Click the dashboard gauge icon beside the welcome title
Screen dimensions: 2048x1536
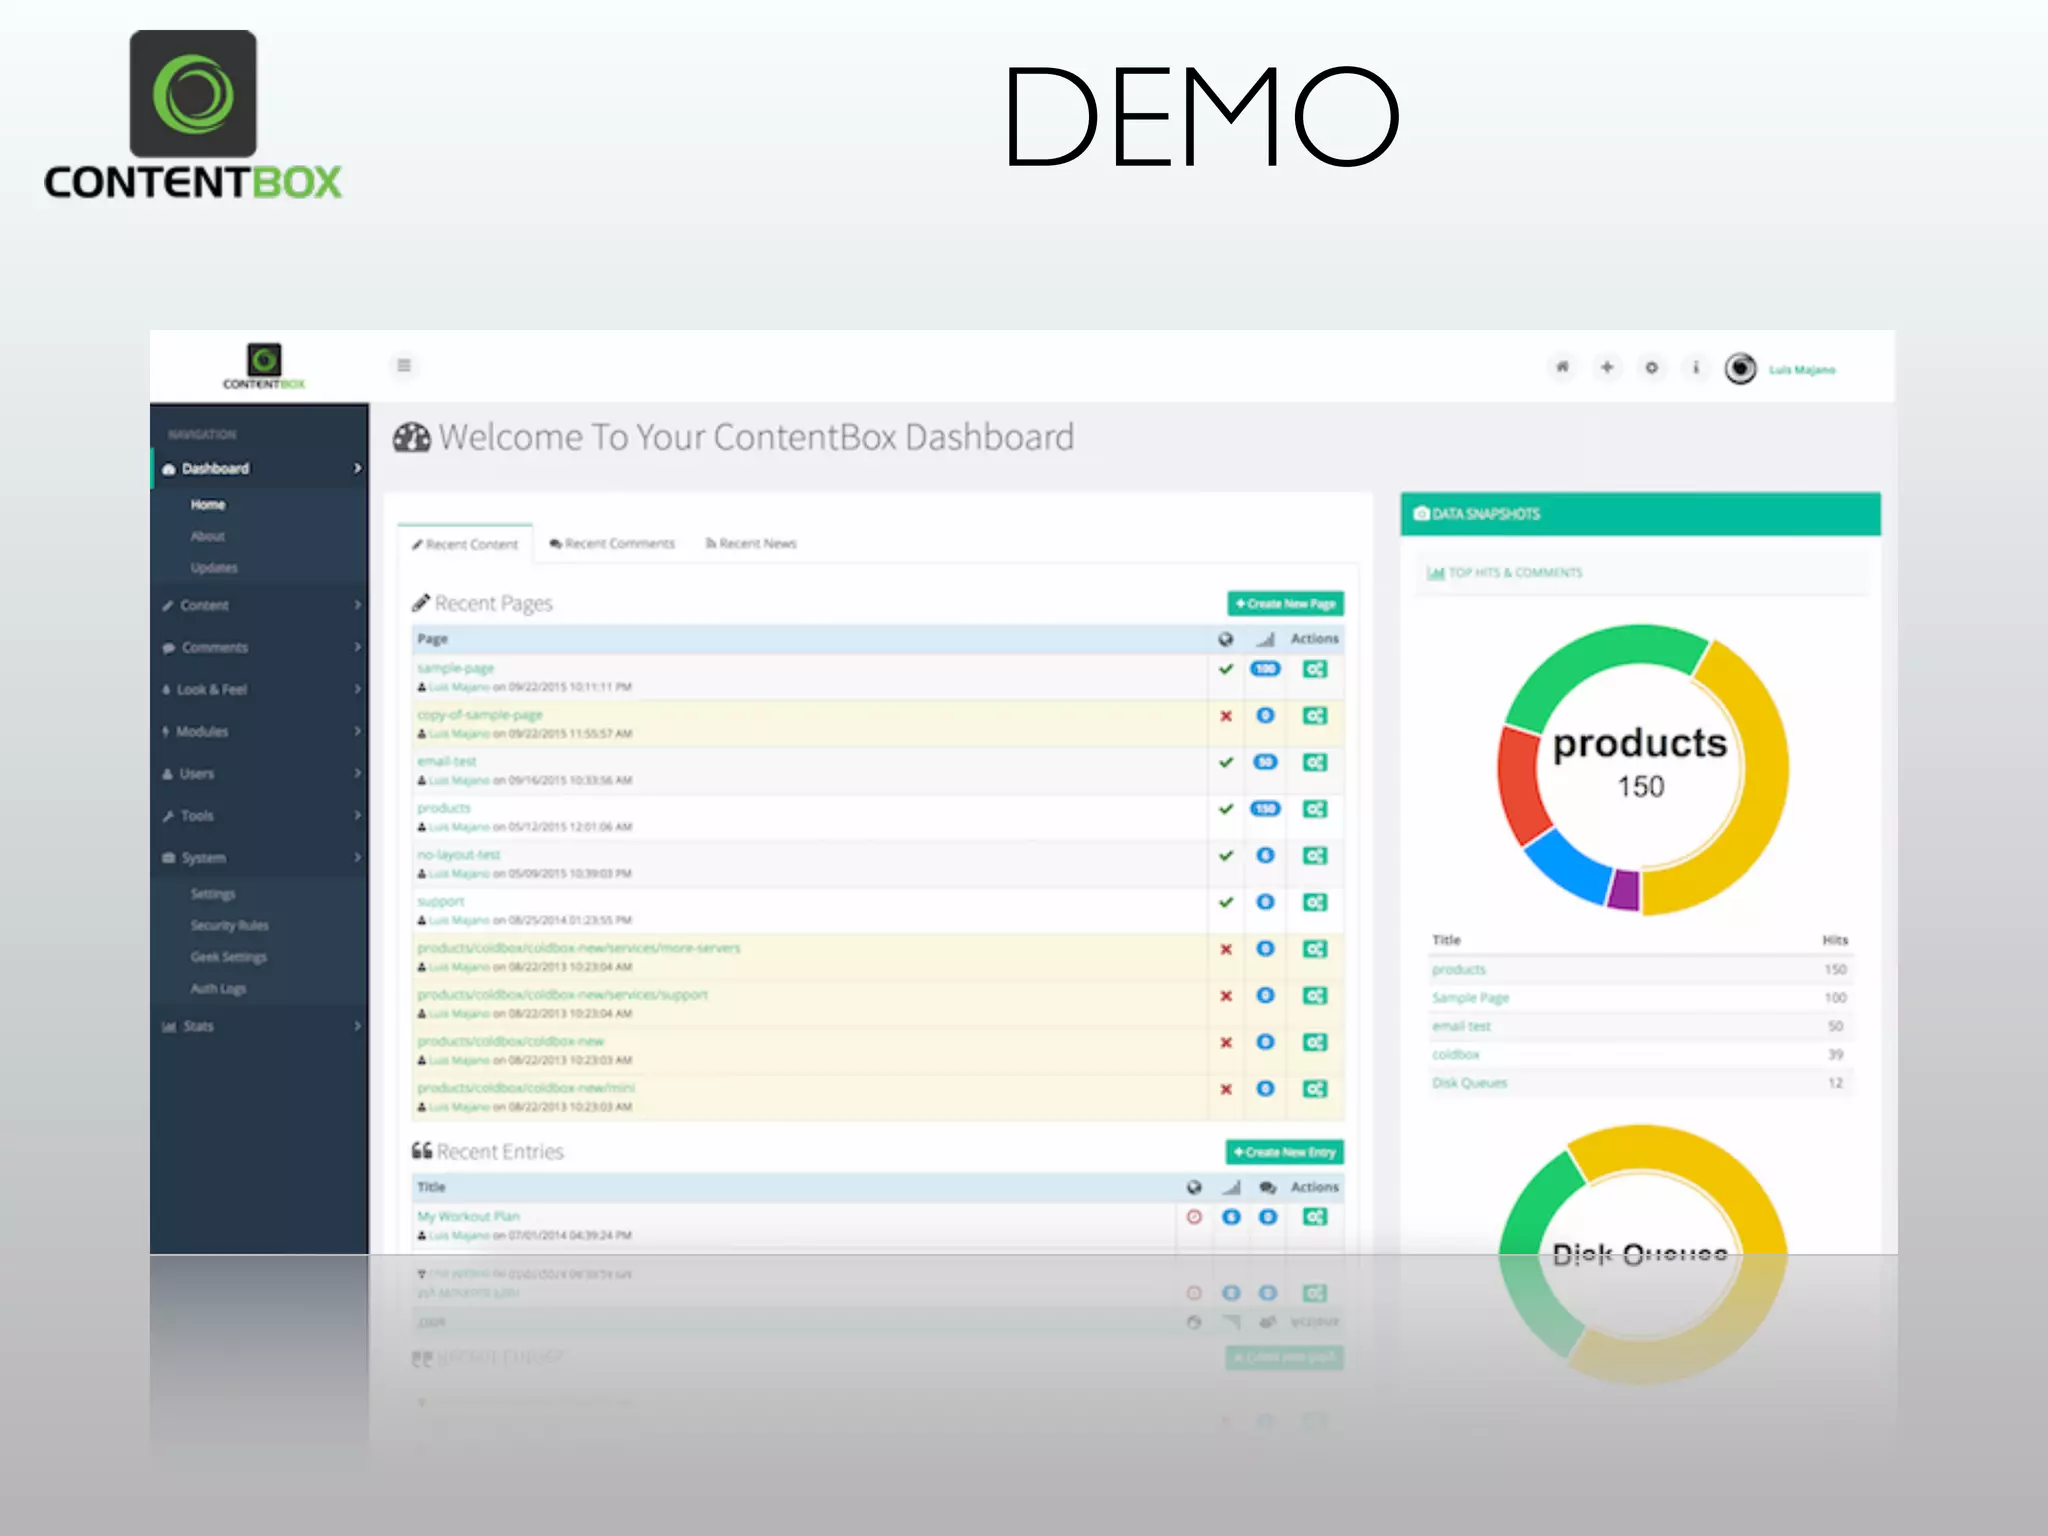(411, 438)
